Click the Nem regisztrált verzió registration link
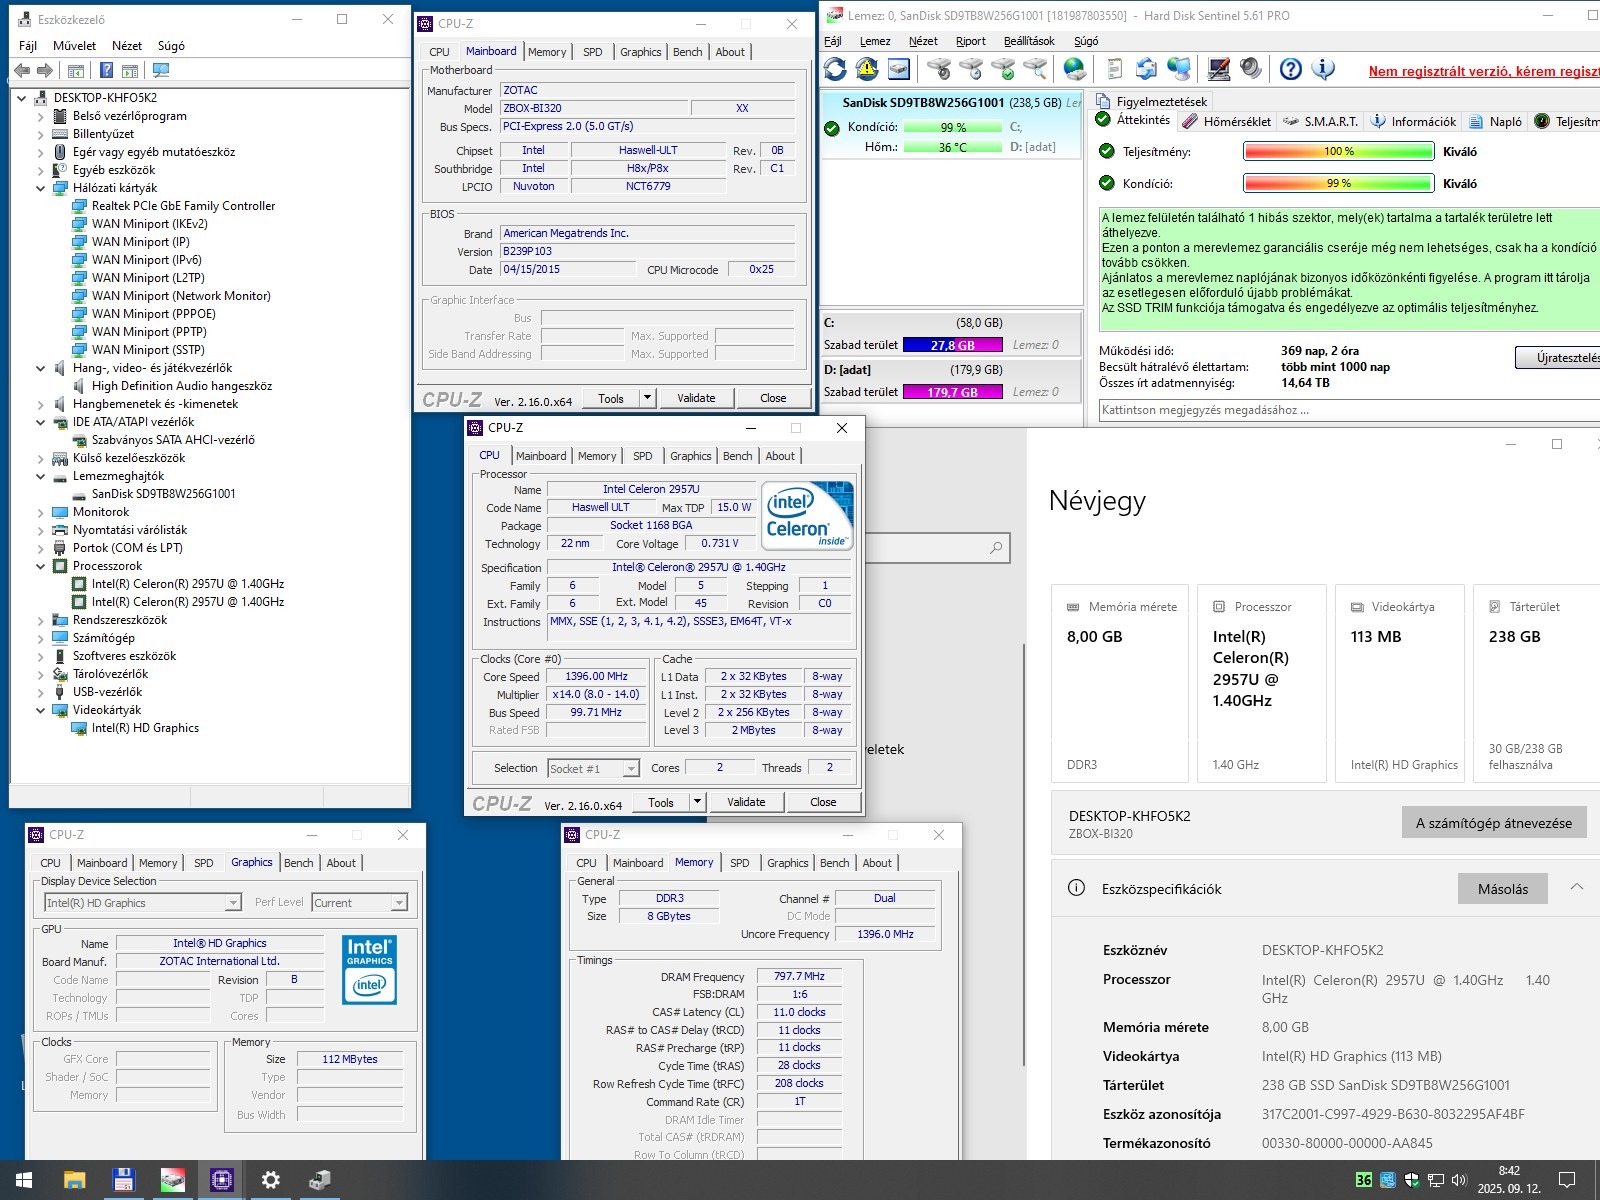1600x1200 pixels. (1484, 71)
